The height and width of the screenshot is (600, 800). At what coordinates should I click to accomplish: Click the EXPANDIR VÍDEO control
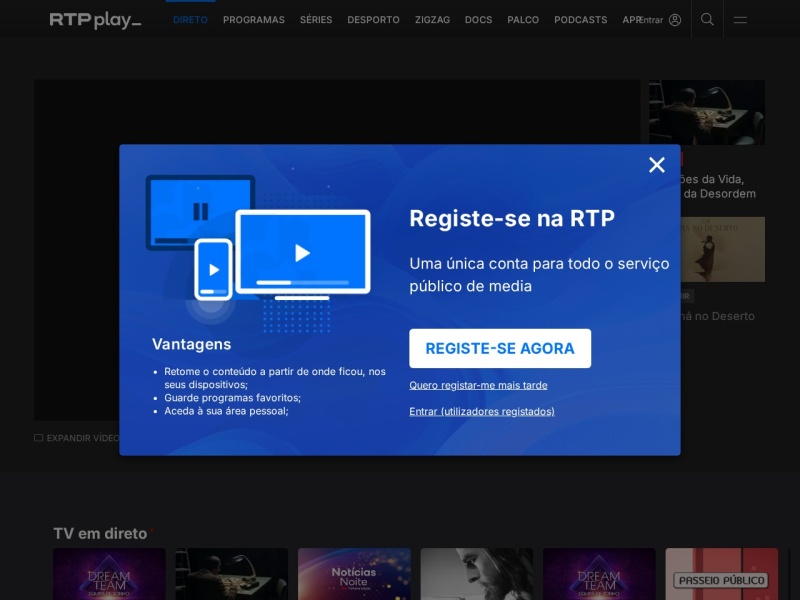click(77, 438)
